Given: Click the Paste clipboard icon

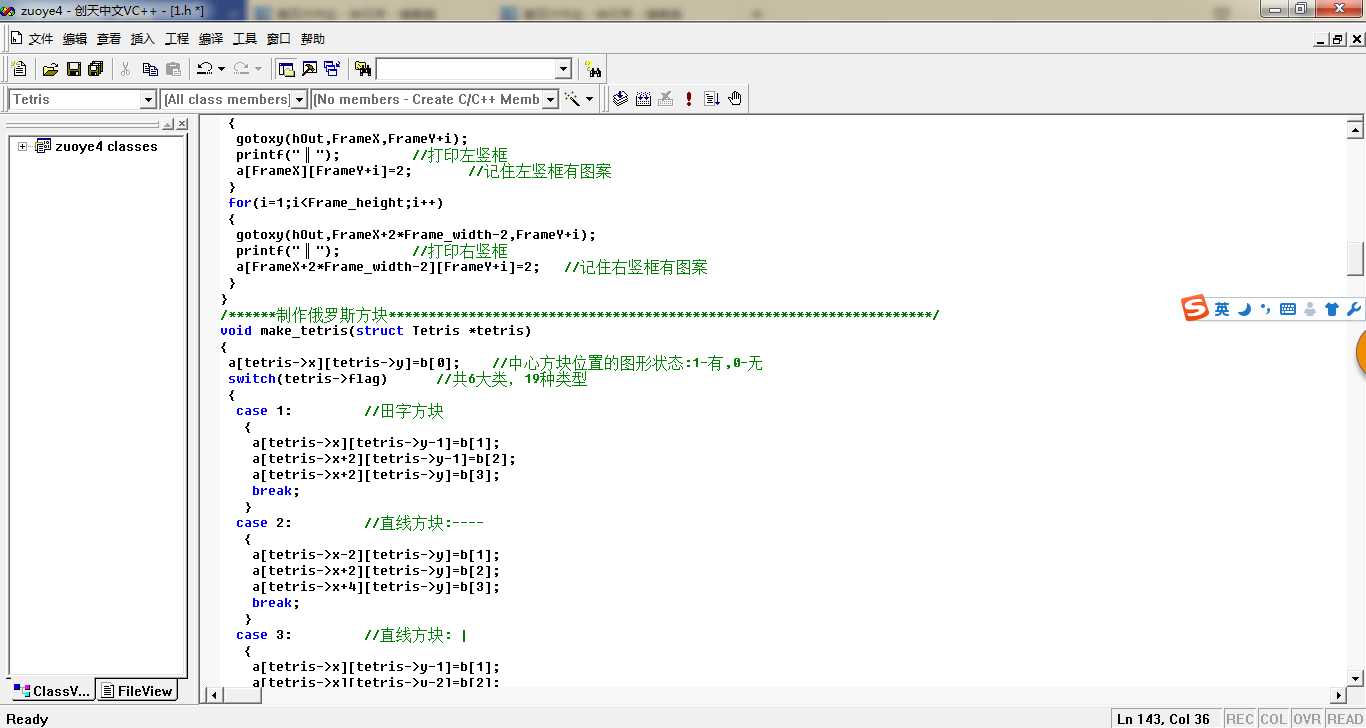Looking at the screenshot, I should click(x=173, y=69).
